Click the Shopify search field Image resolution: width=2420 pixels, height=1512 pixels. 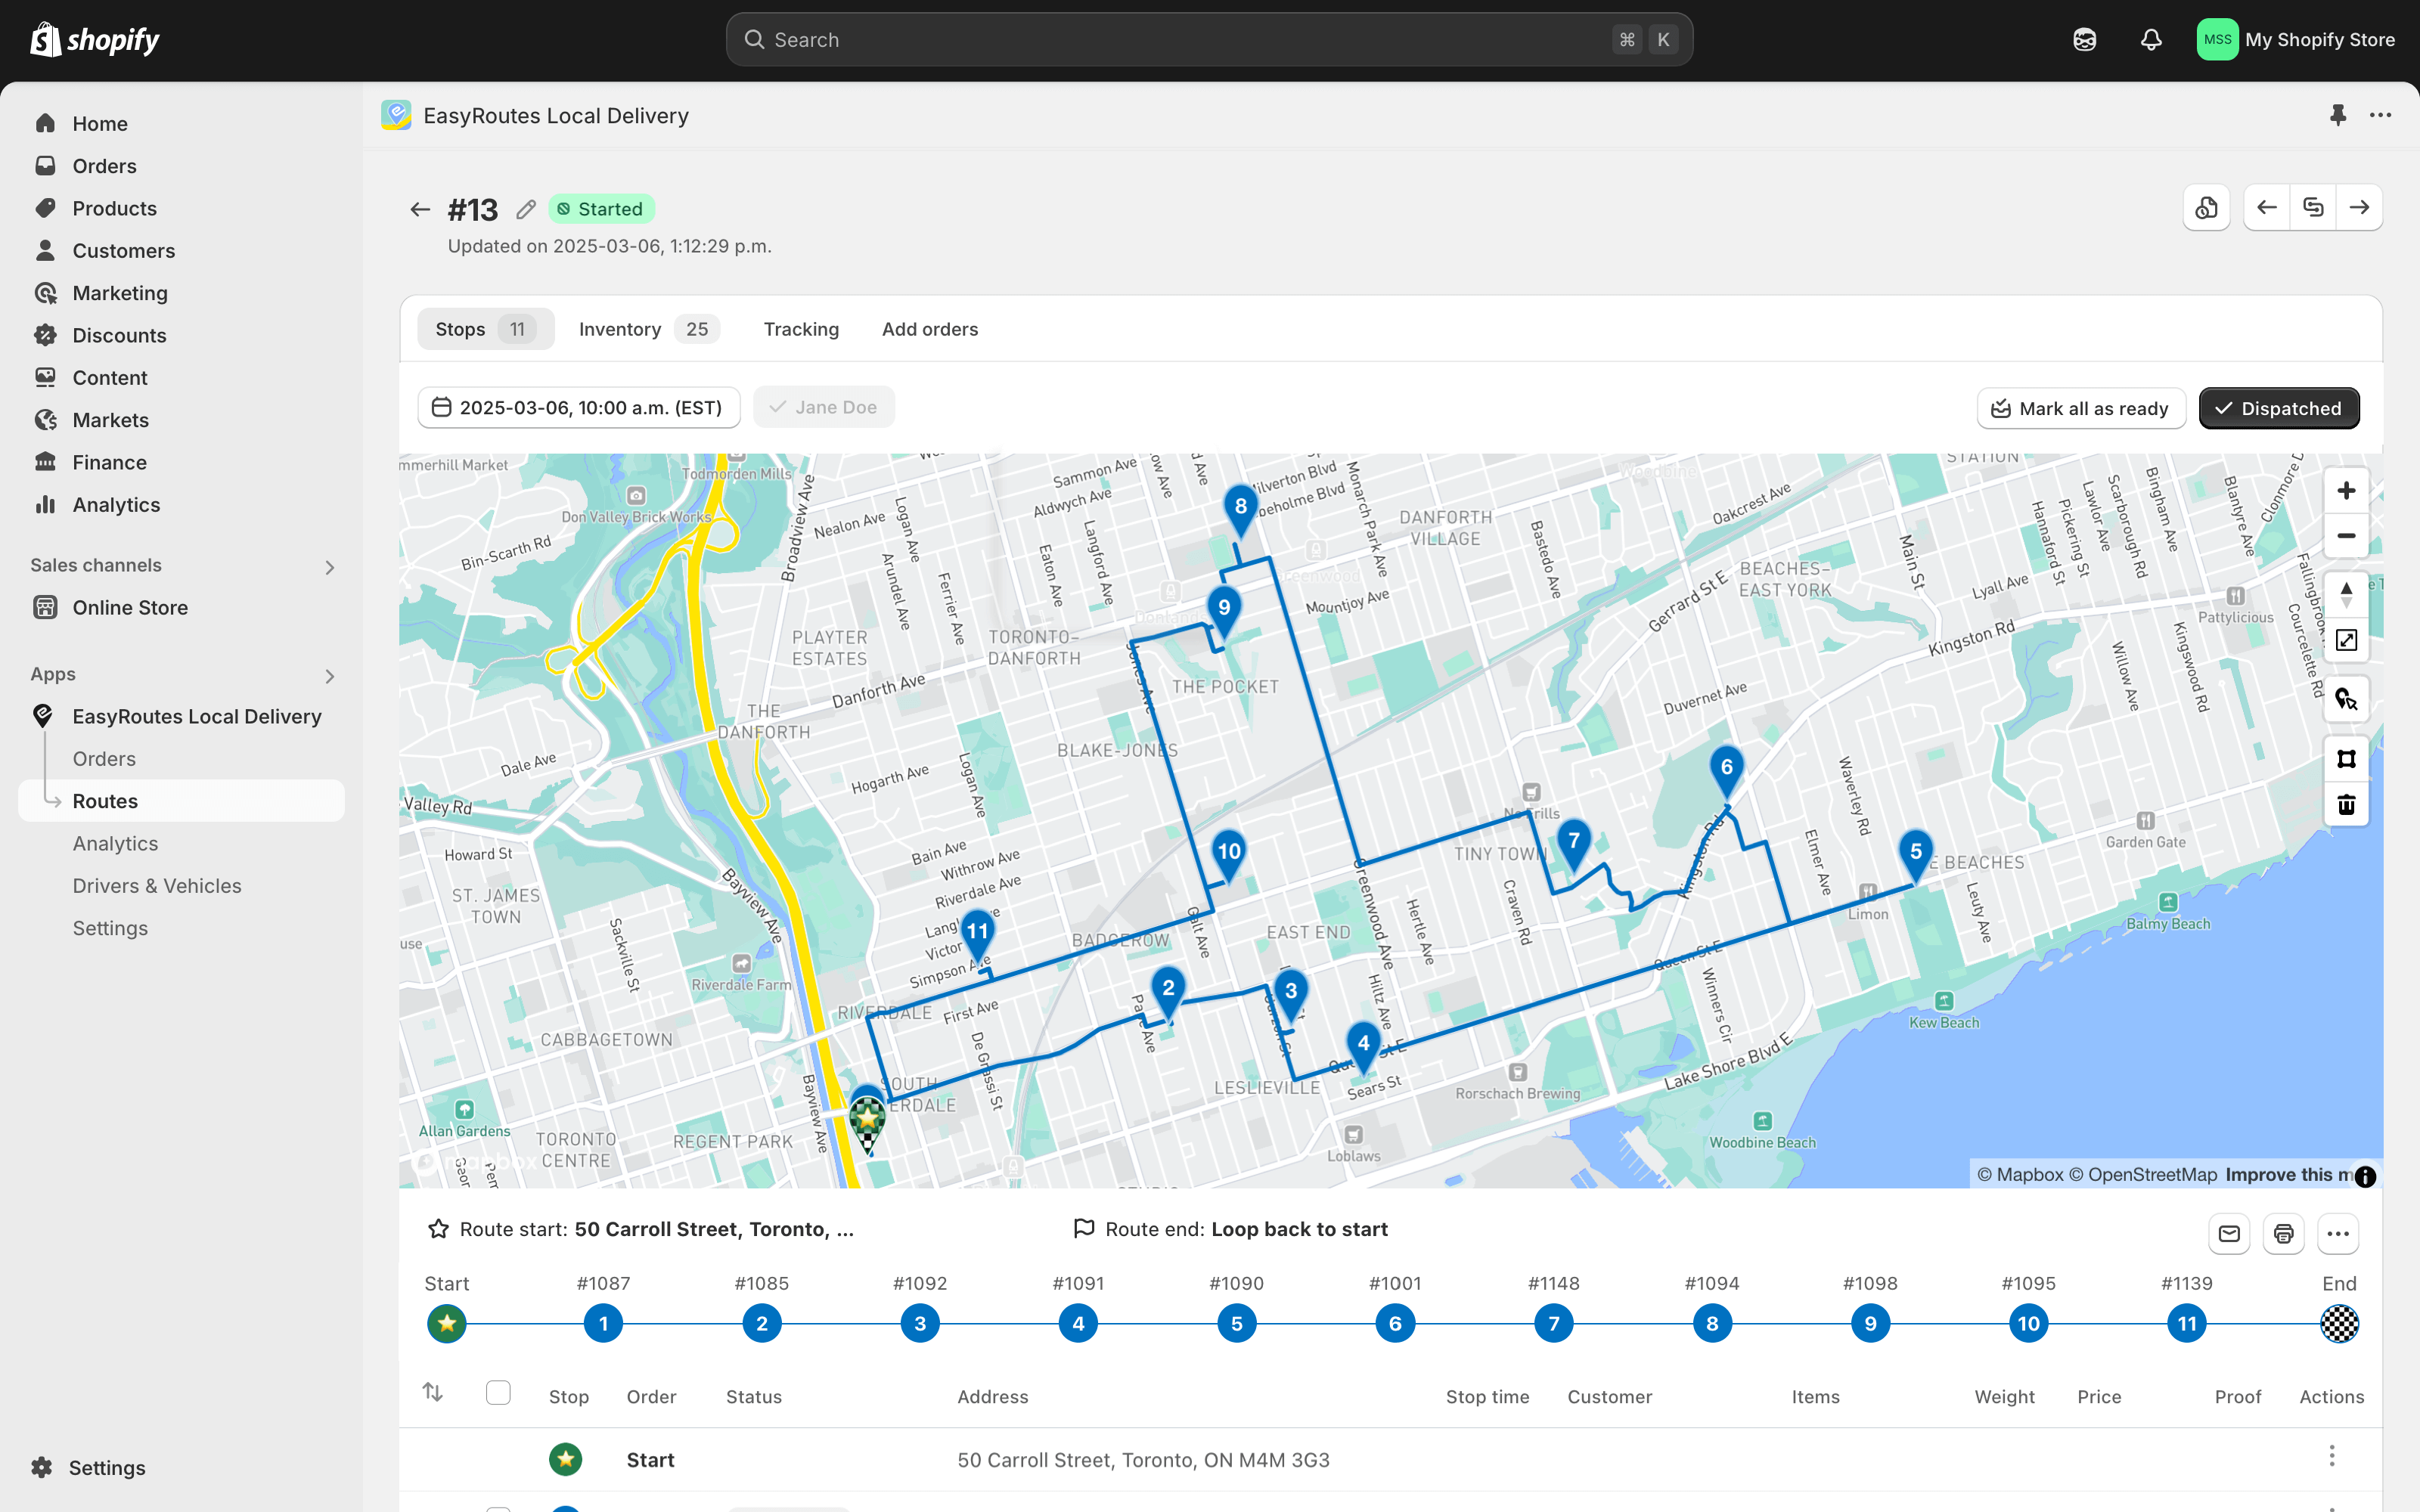1208,40
